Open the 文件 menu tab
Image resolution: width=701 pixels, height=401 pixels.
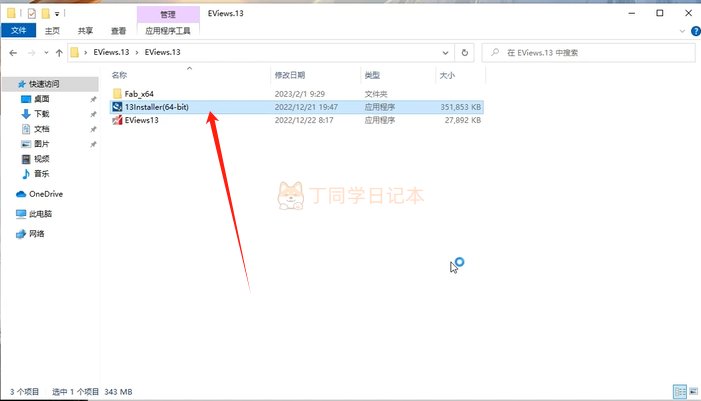pyautogui.click(x=17, y=31)
